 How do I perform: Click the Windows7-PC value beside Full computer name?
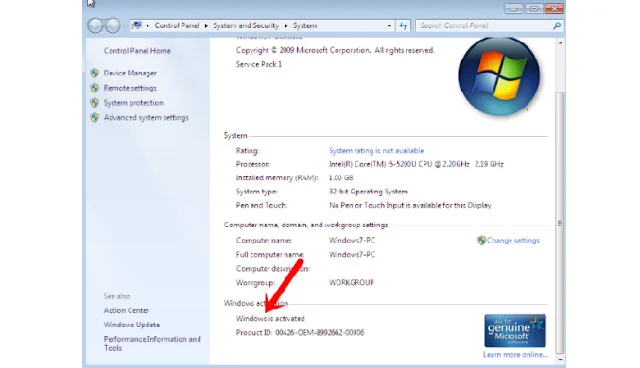point(352,254)
